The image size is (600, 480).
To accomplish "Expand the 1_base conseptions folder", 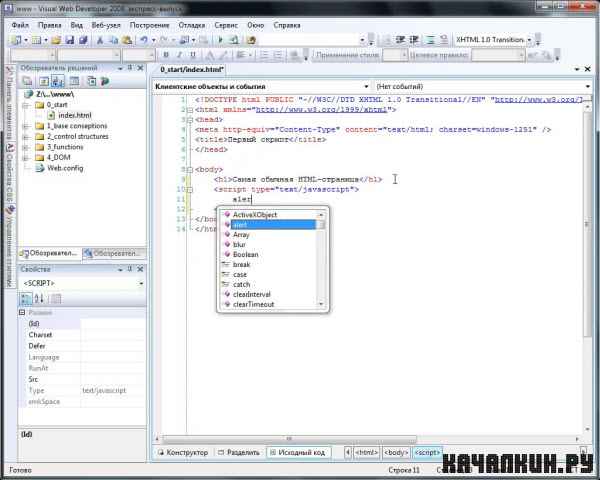I will [x=26, y=126].
